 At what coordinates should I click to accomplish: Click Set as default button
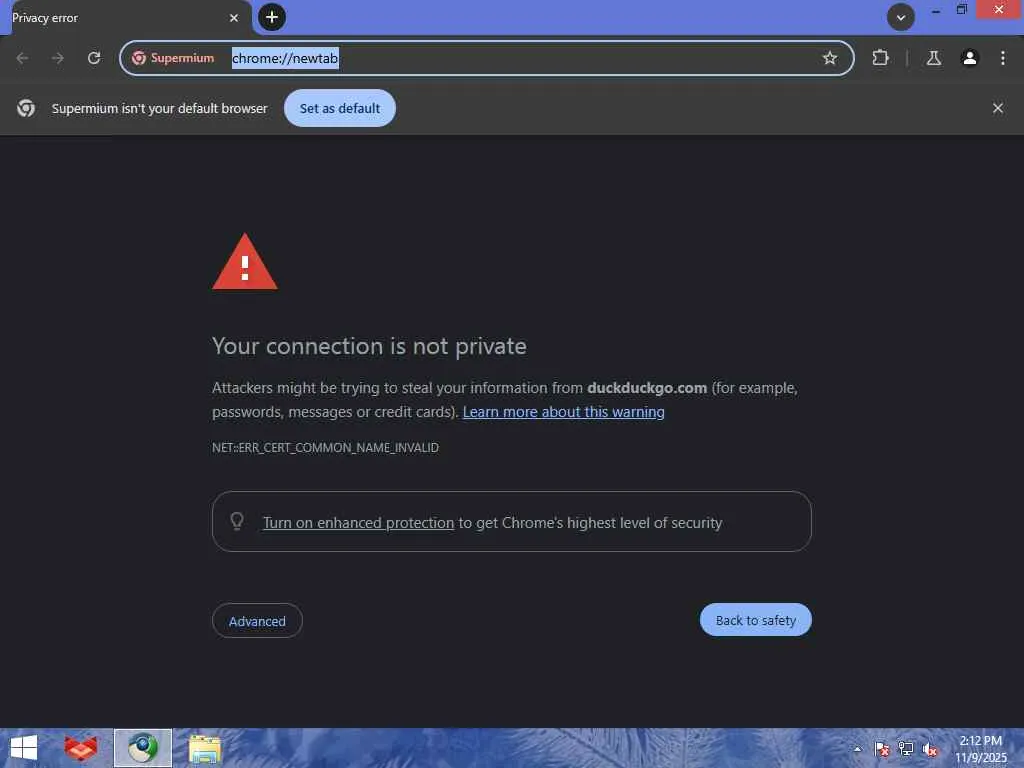[340, 108]
